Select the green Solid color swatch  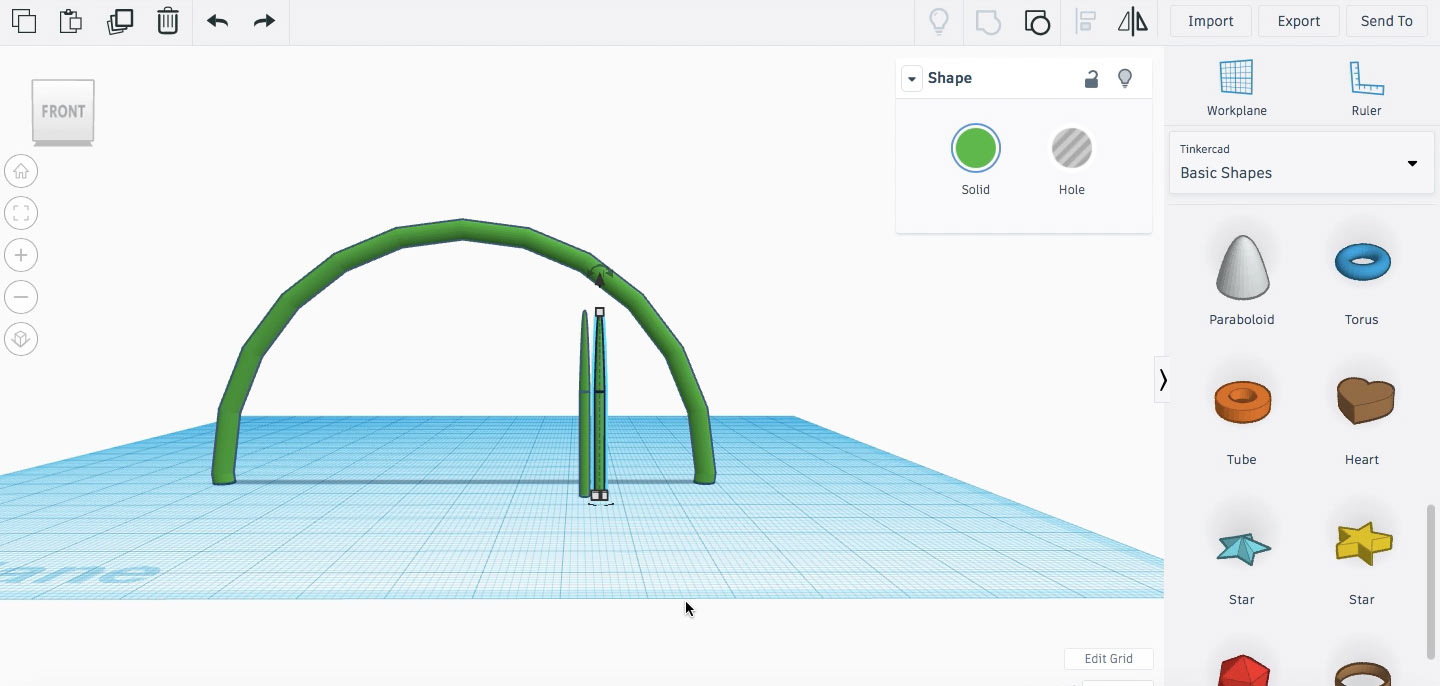975,149
